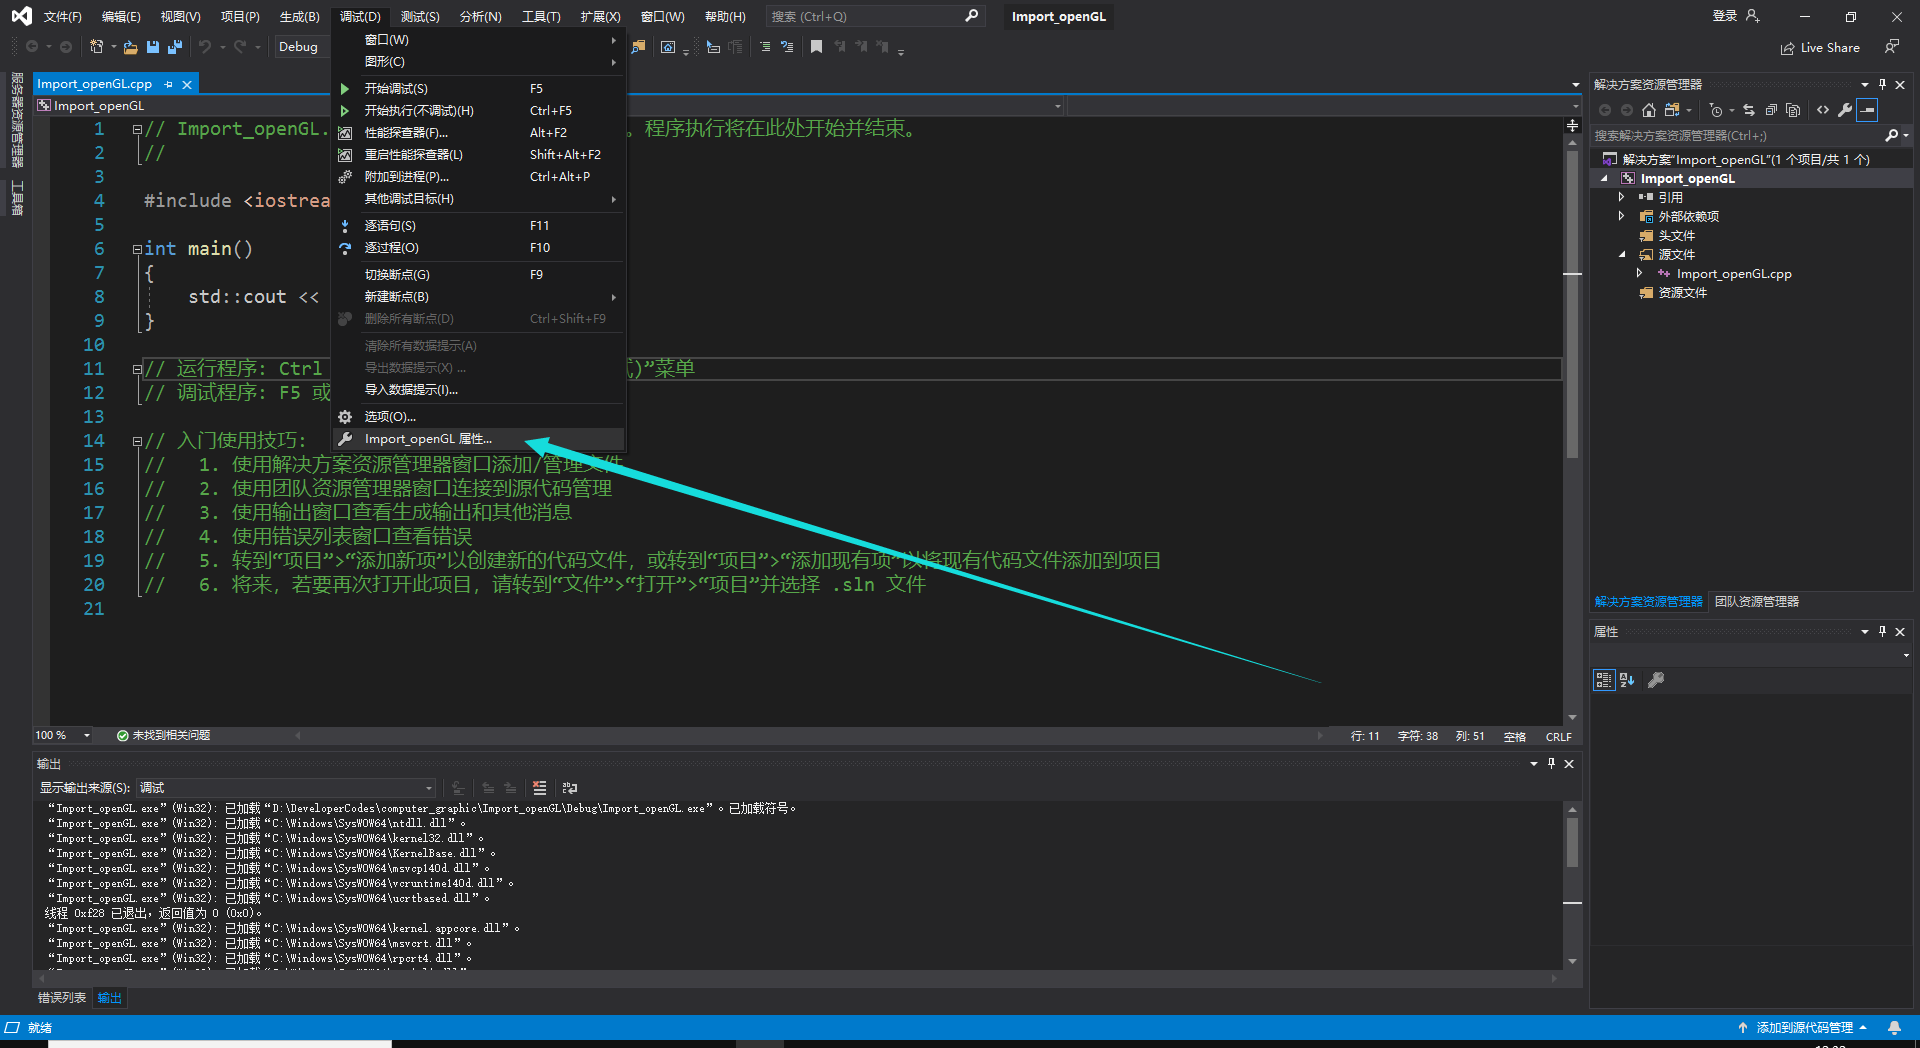1920x1048 pixels.
Task: Open the Debug configuration dropdown
Action: (300, 46)
